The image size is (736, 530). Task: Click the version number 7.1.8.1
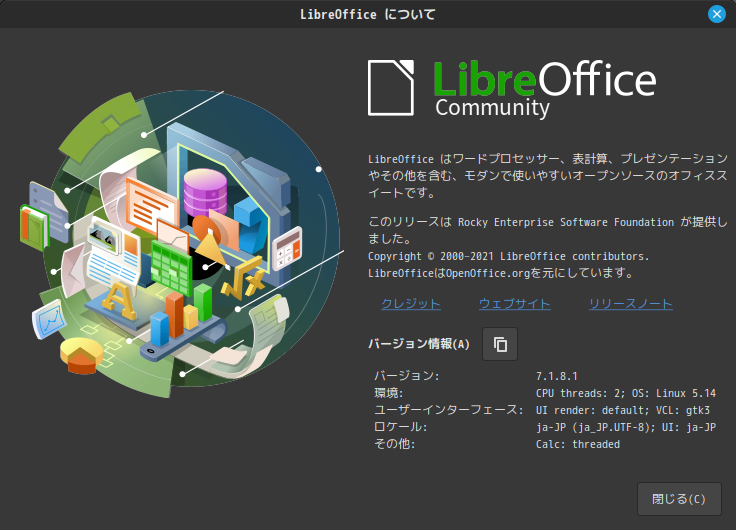557,376
